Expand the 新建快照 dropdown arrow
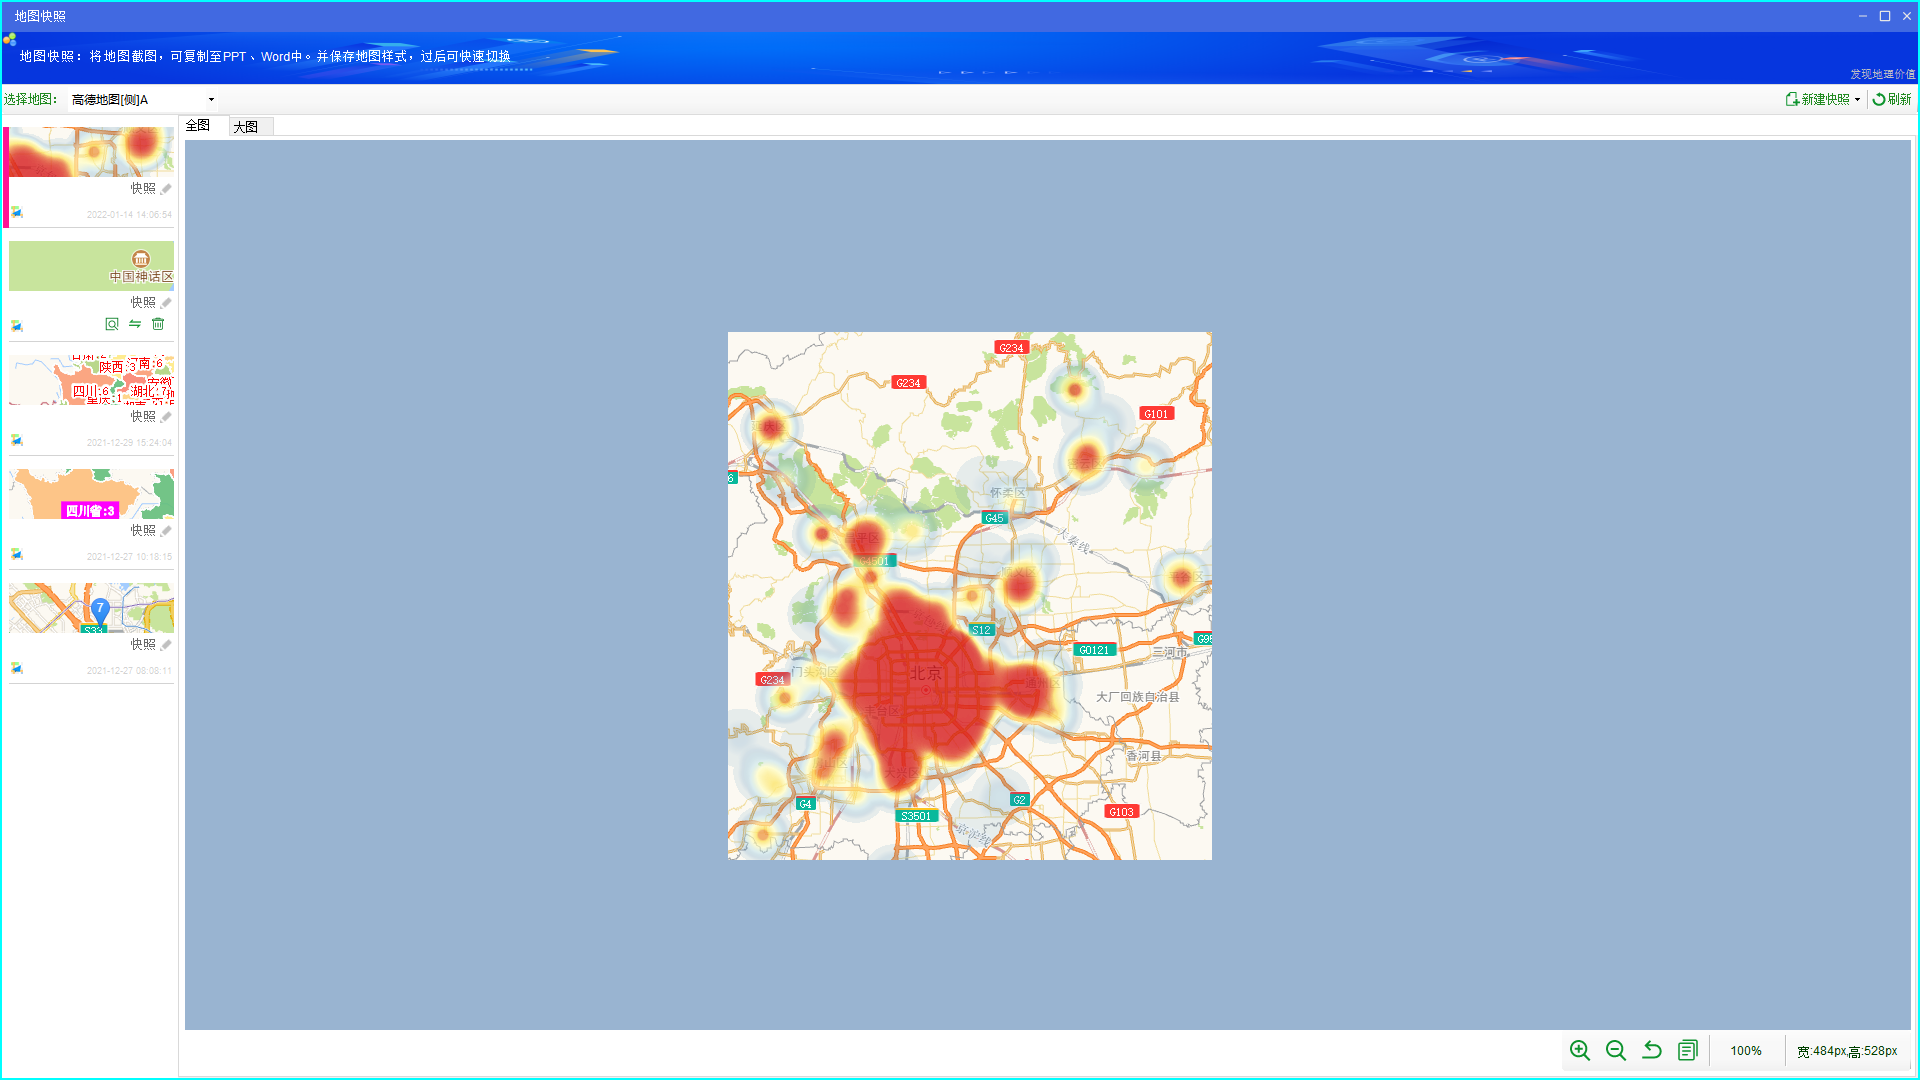 (x=1858, y=100)
